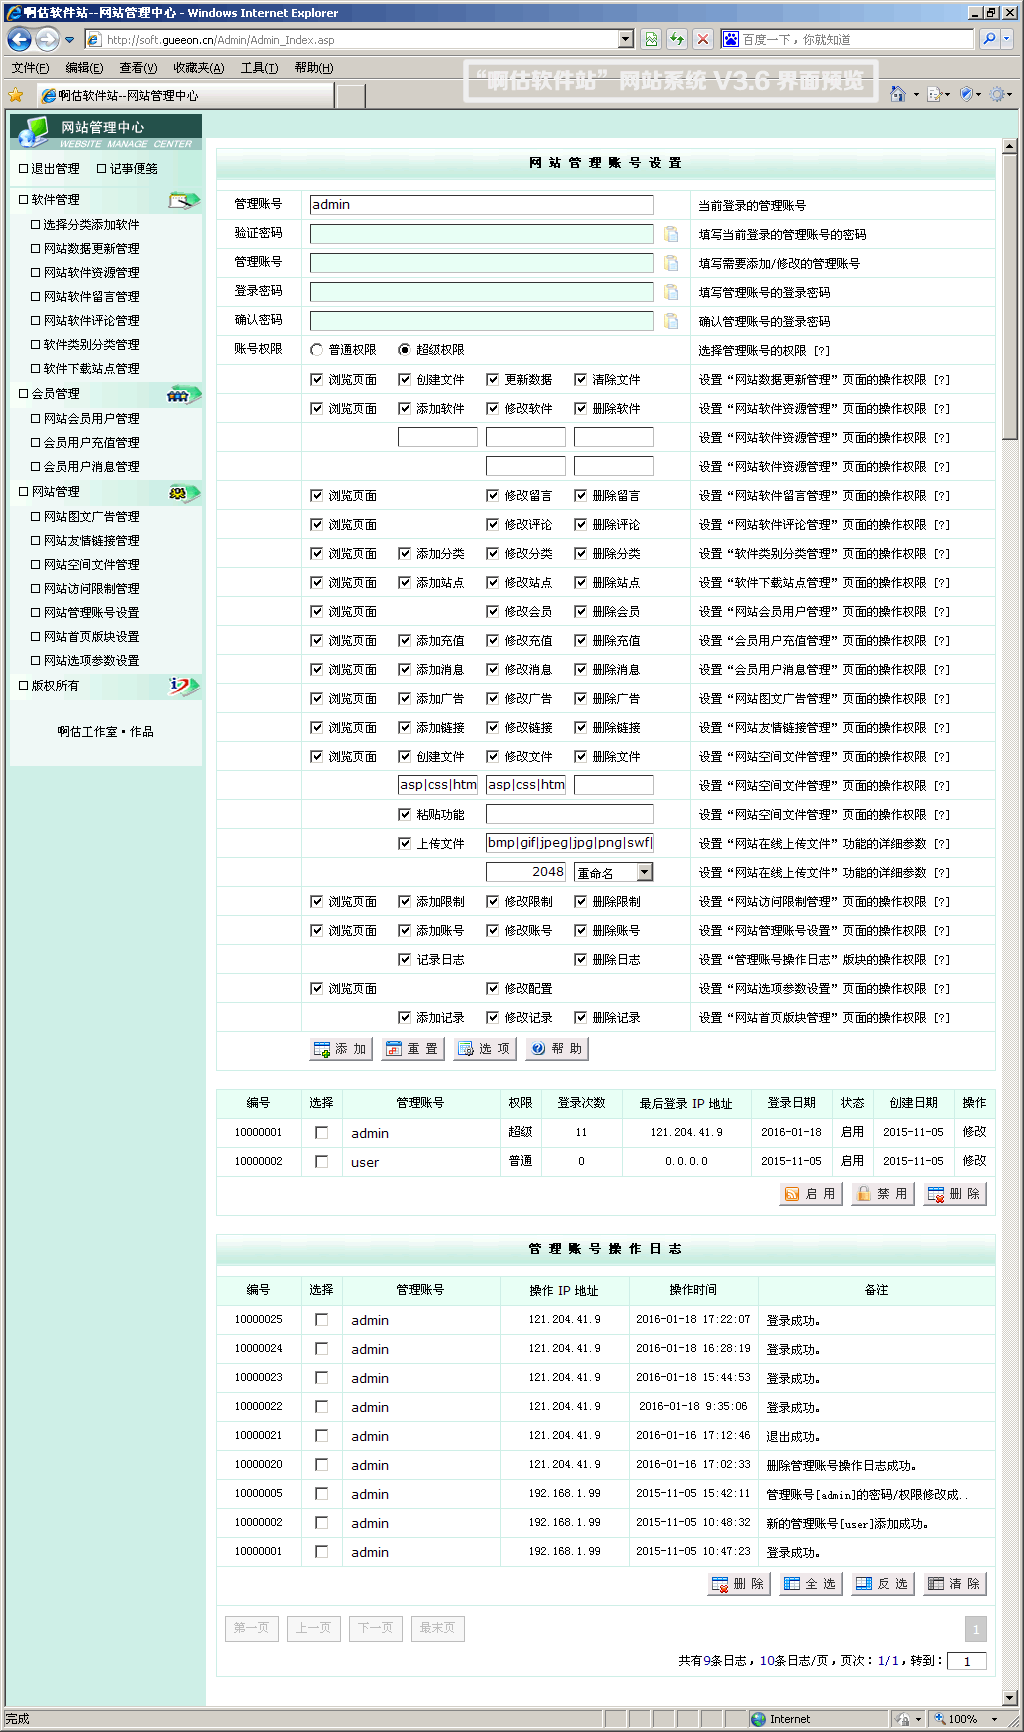Click the favorites star icon
Image resolution: width=1024 pixels, height=1732 pixels.
coord(15,95)
